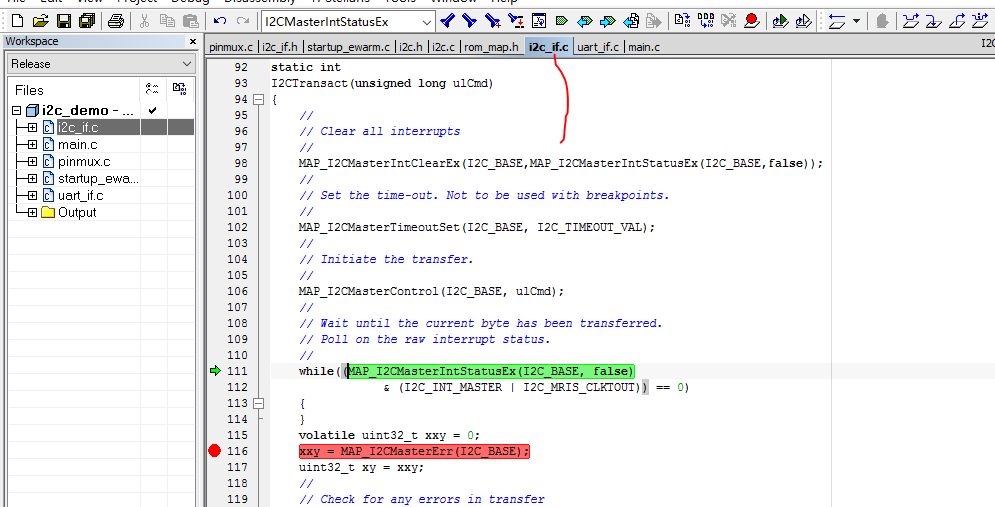The width and height of the screenshot is (995, 507).
Task: Expand the pinmux.c tree node
Action: tap(32, 162)
